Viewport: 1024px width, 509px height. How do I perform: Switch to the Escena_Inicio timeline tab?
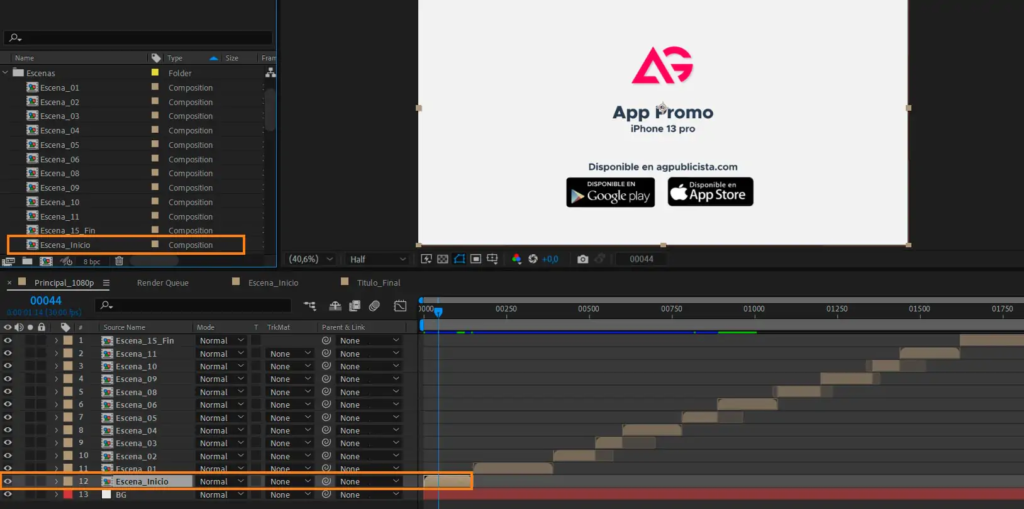tap(273, 283)
